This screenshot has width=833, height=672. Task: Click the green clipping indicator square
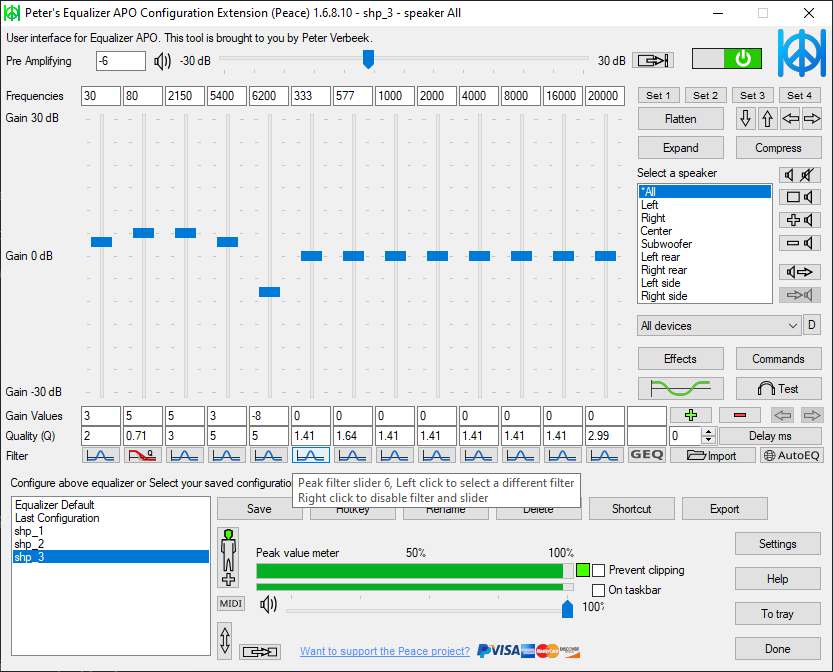[x=583, y=571]
